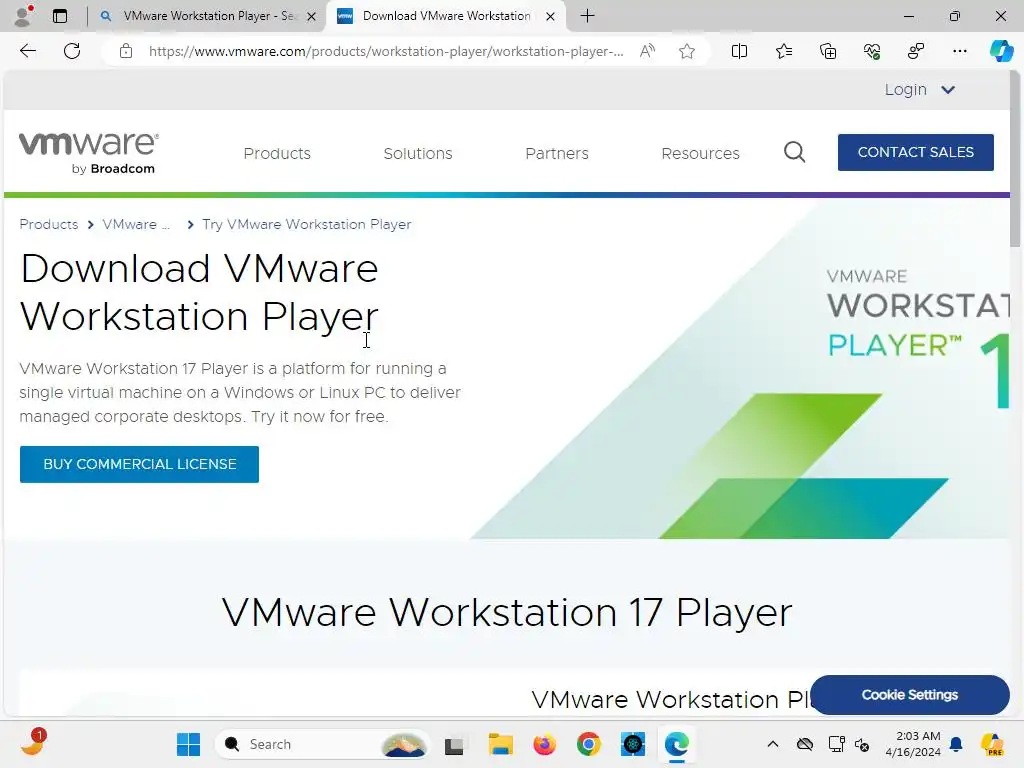Follow the Products breadcrumb link
The width and height of the screenshot is (1024, 768).
49,224
